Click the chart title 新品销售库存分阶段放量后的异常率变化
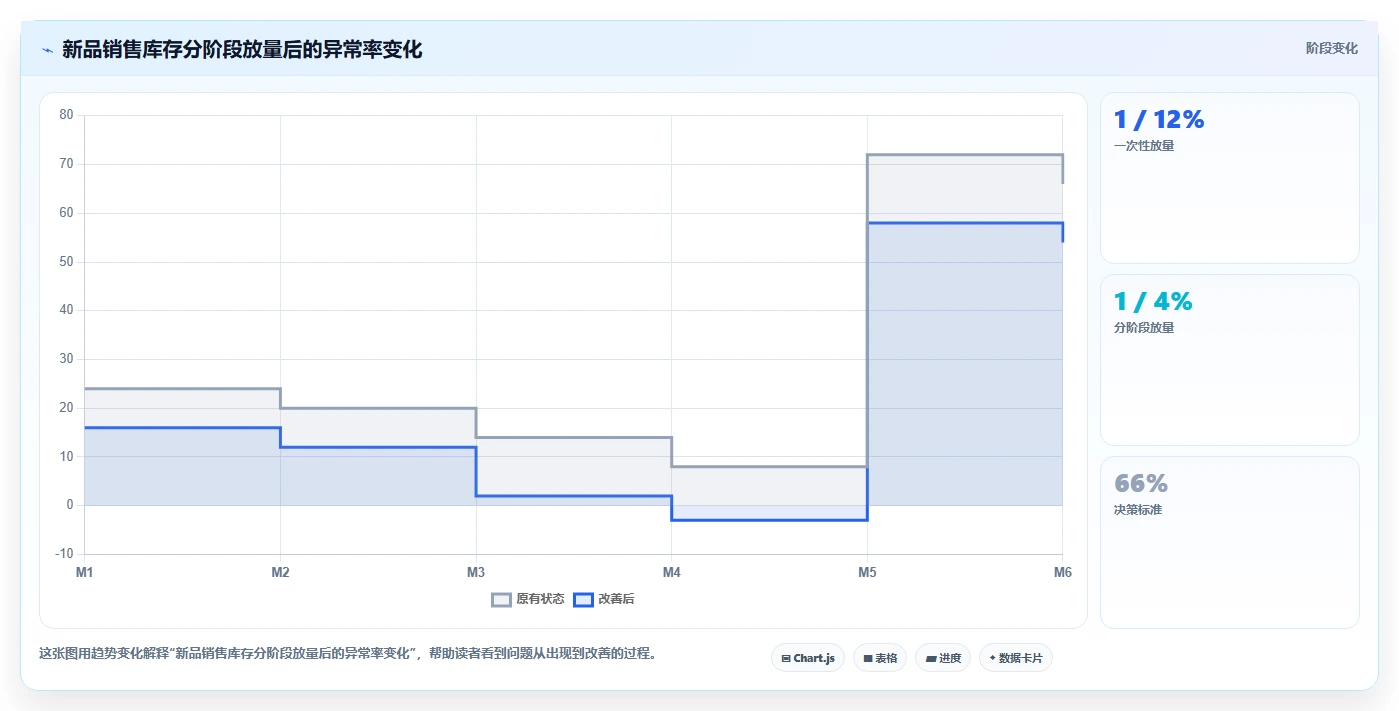The image size is (1399, 711). point(242,50)
